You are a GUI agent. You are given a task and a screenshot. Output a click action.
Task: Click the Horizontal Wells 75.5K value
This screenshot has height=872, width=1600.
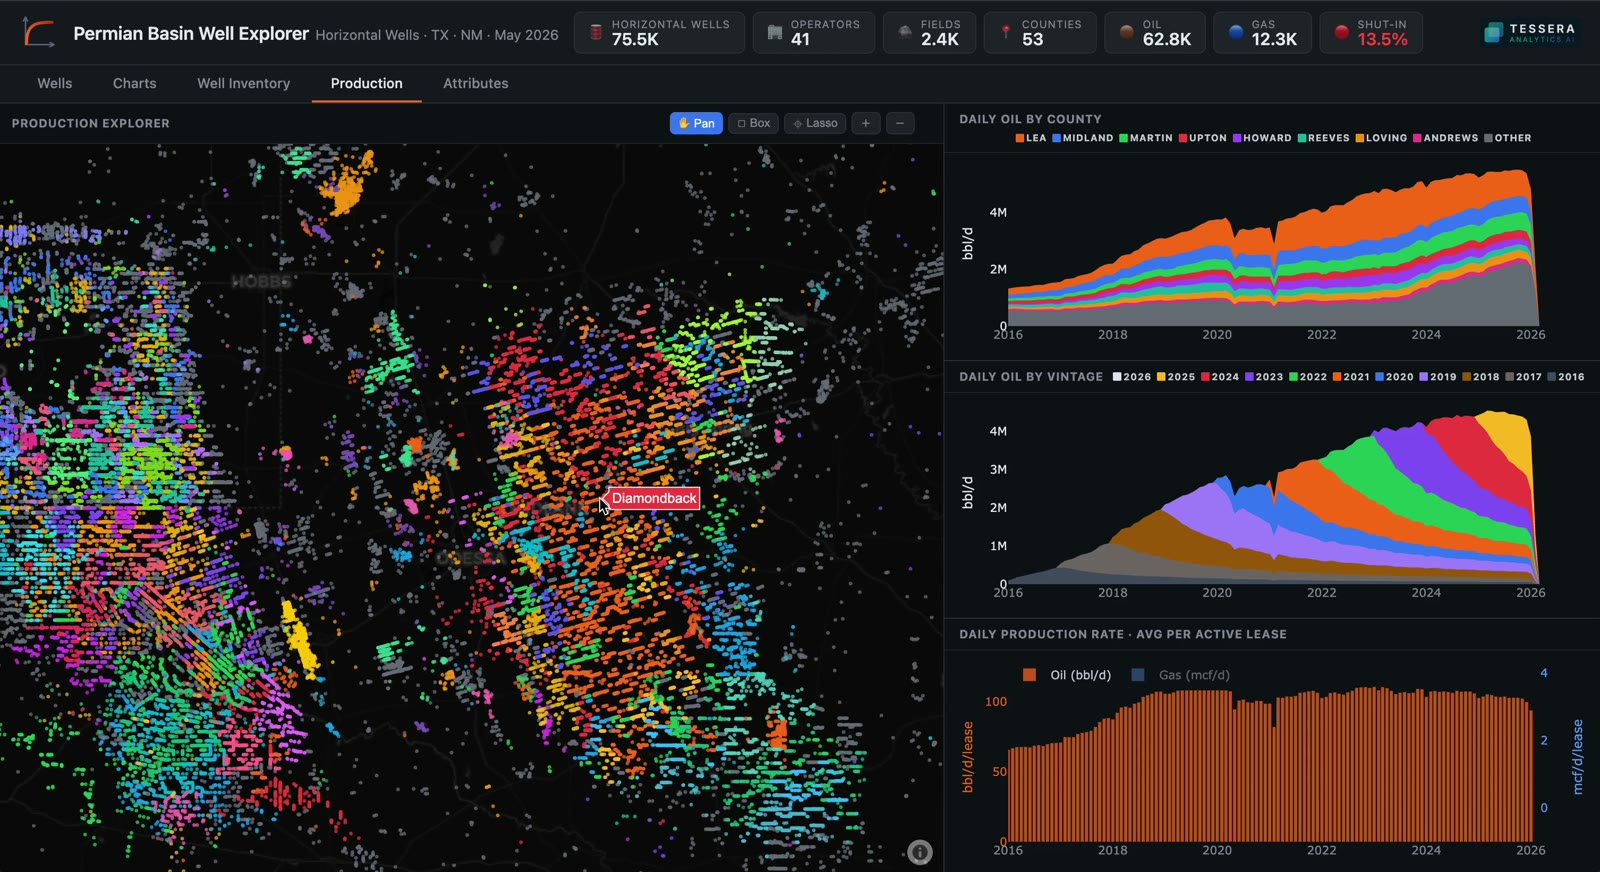point(635,40)
